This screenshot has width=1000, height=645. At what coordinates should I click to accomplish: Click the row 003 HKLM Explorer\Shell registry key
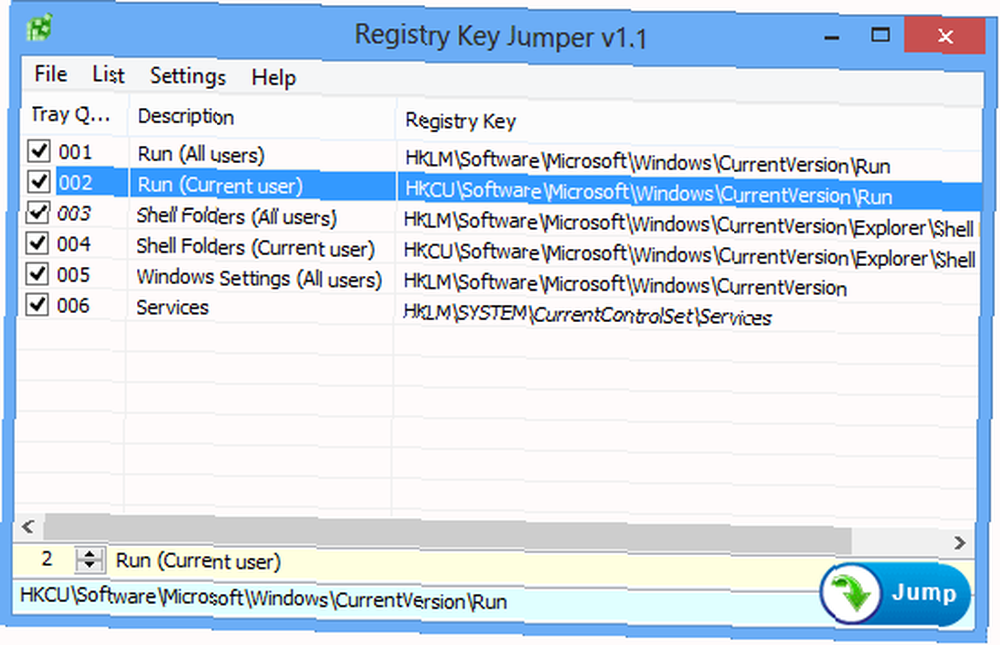tap(689, 225)
